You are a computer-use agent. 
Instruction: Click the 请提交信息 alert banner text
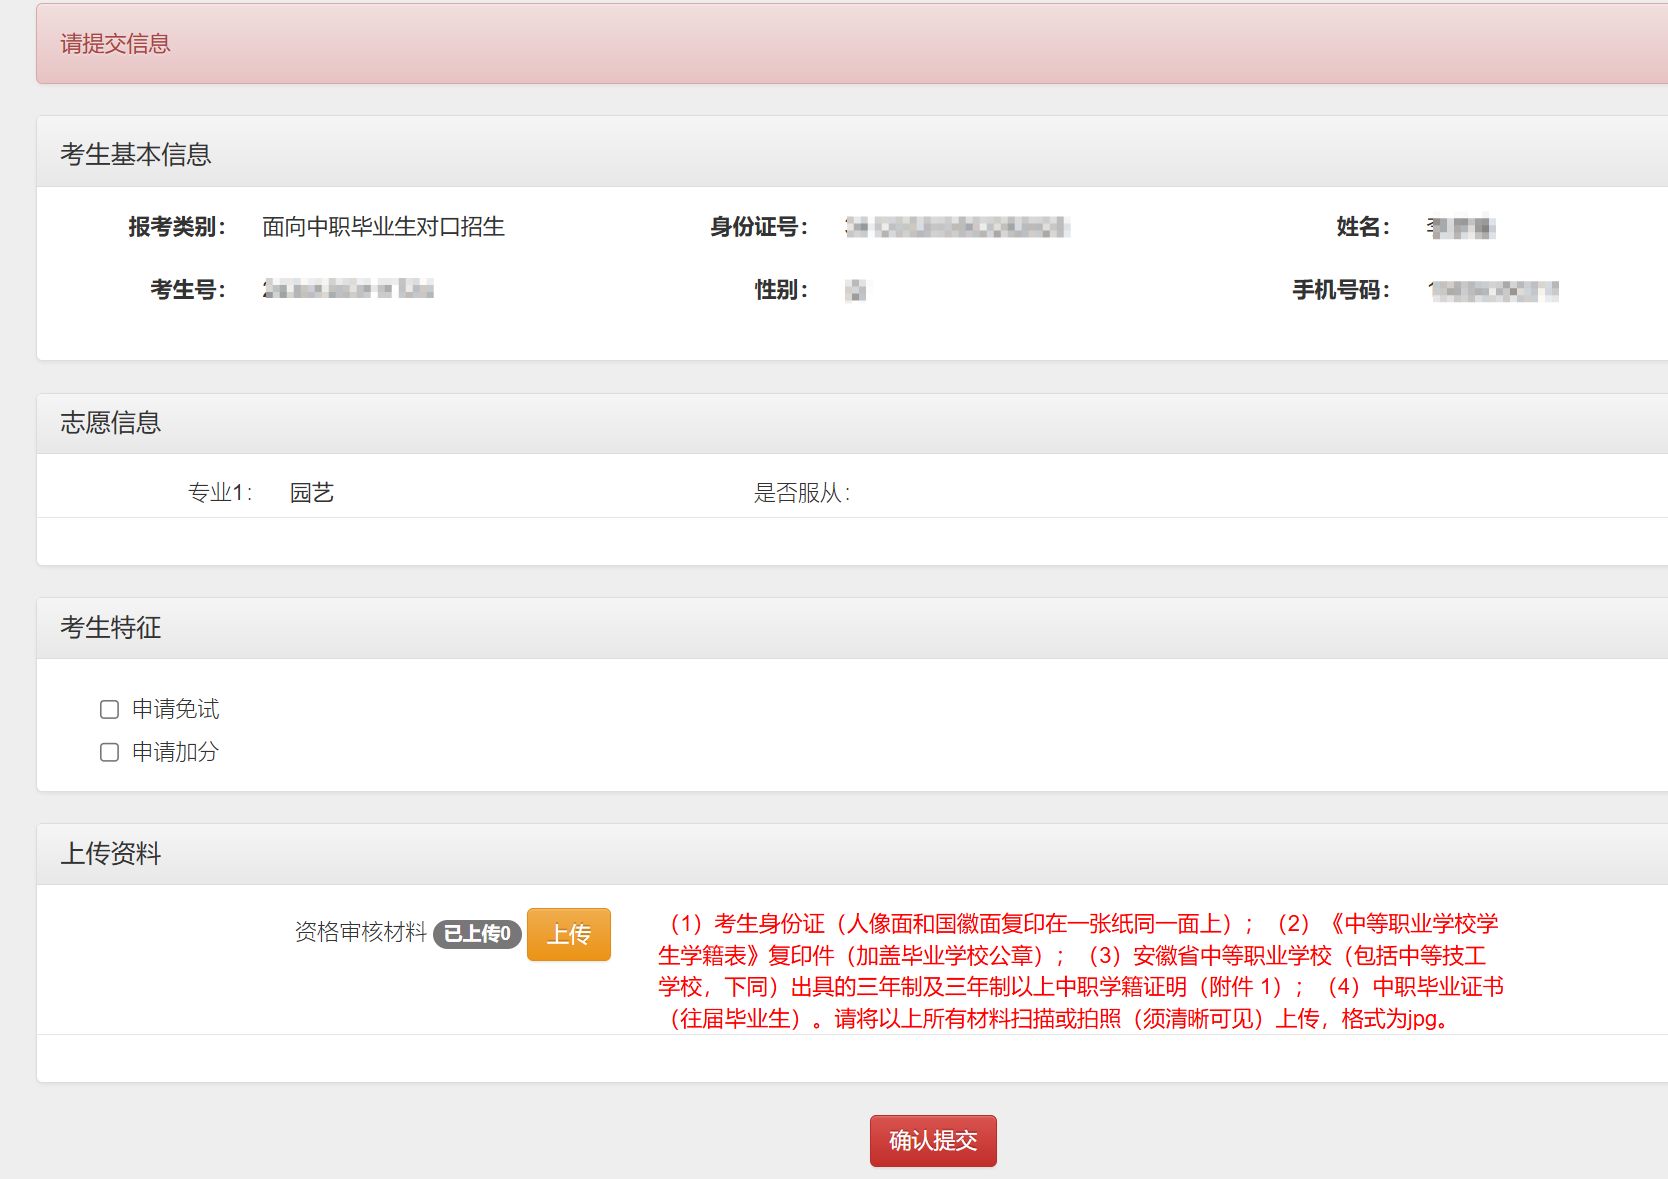[x=115, y=44]
